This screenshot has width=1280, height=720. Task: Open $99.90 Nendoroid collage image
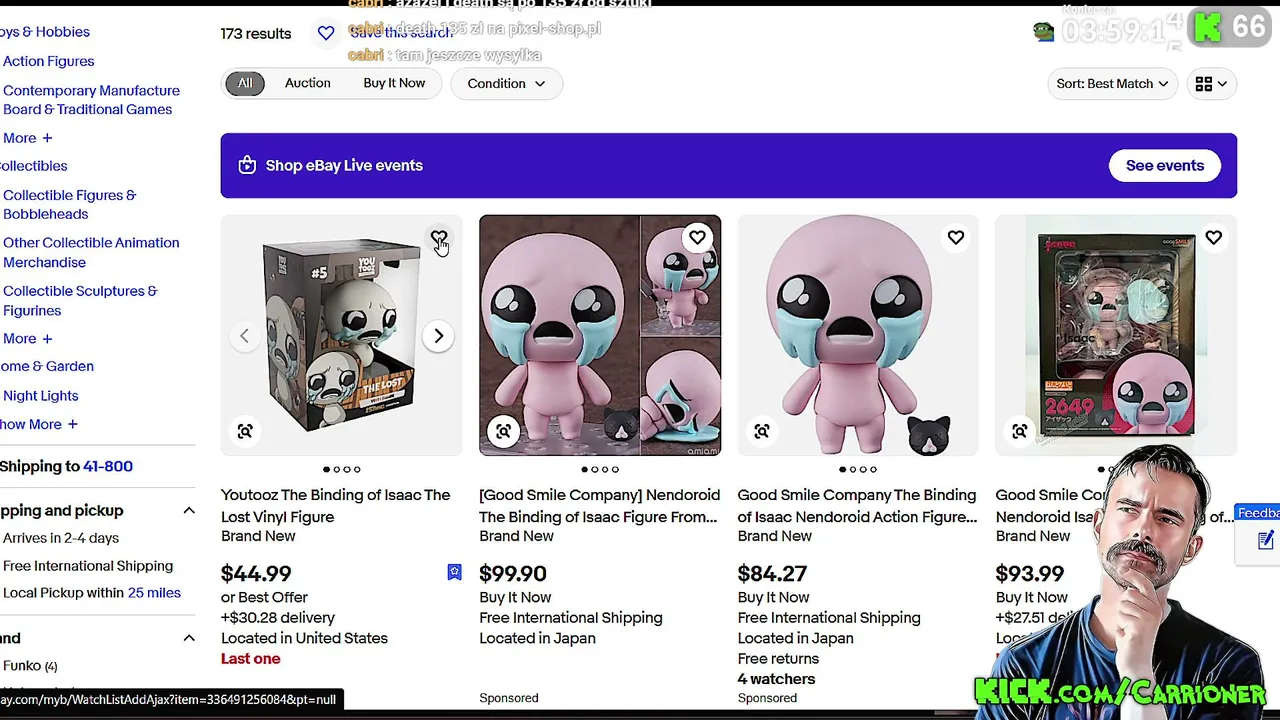[x=600, y=336]
